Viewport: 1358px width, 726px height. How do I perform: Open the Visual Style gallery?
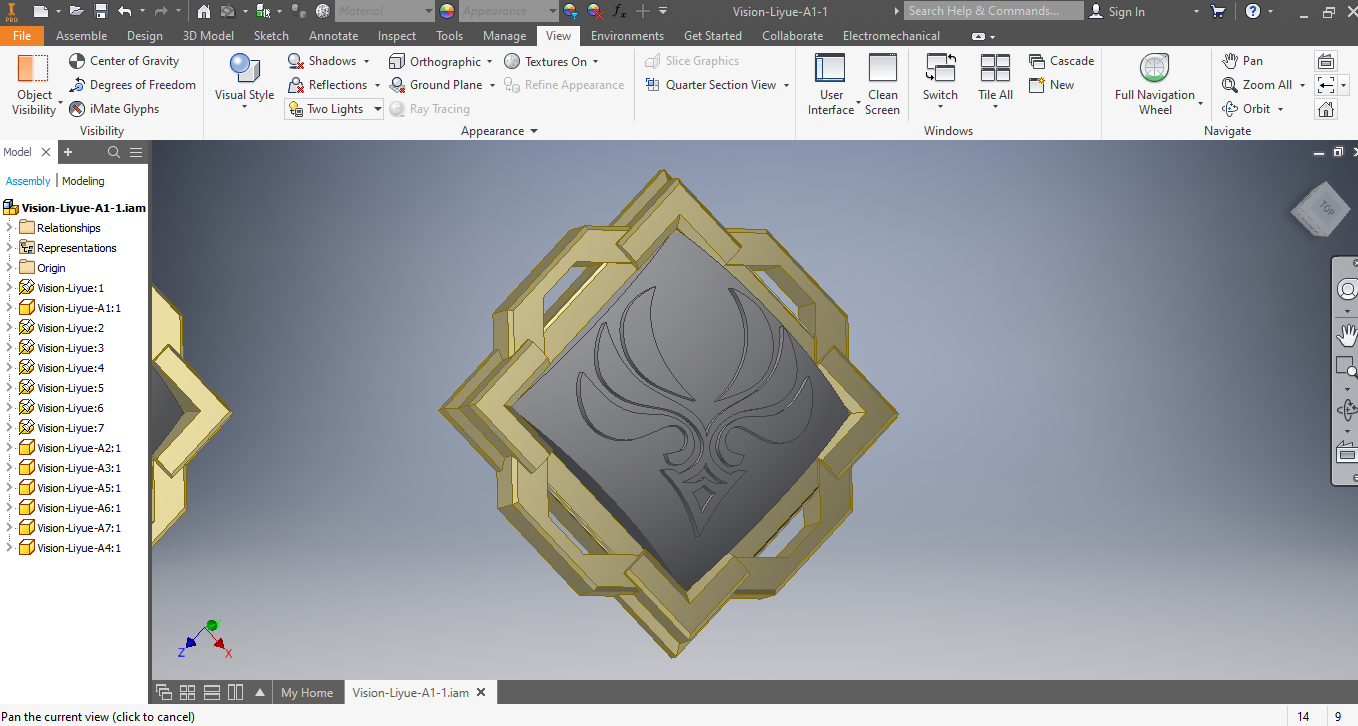(x=244, y=82)
